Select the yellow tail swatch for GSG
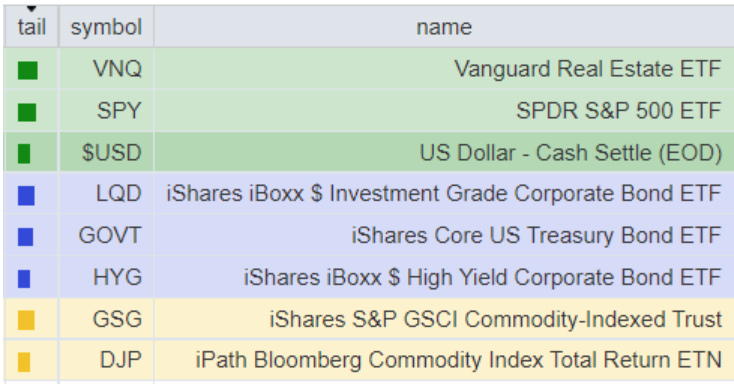Screen dimensions: 734x384 coord(26,320)
